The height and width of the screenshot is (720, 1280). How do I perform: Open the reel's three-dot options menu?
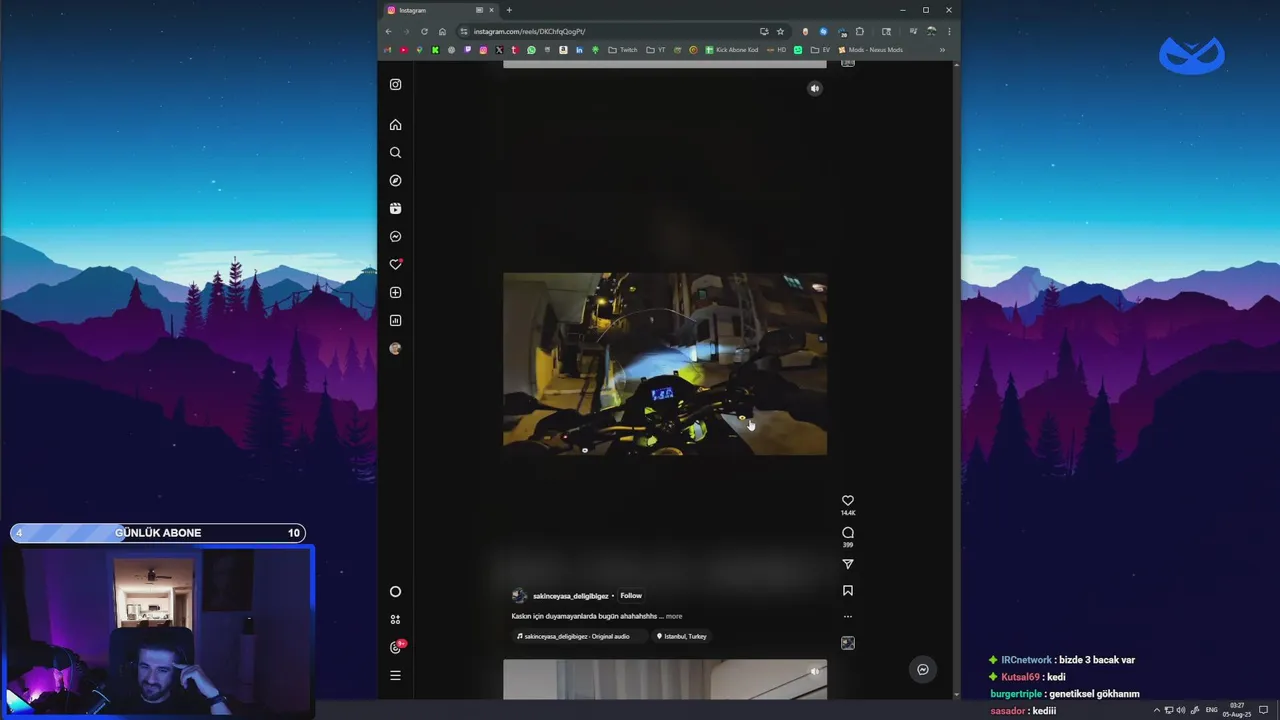point(847,617)
